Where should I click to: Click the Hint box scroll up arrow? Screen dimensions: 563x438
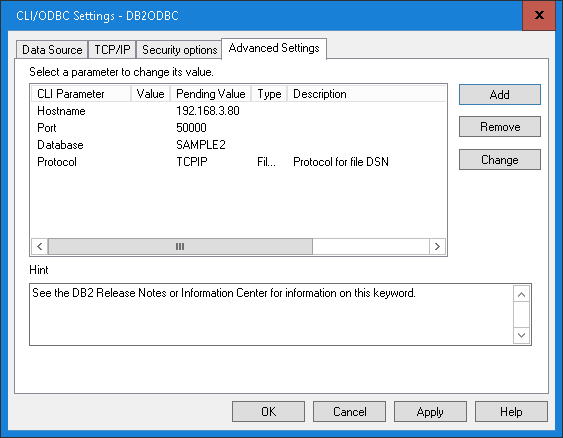[x=521, y=295]
